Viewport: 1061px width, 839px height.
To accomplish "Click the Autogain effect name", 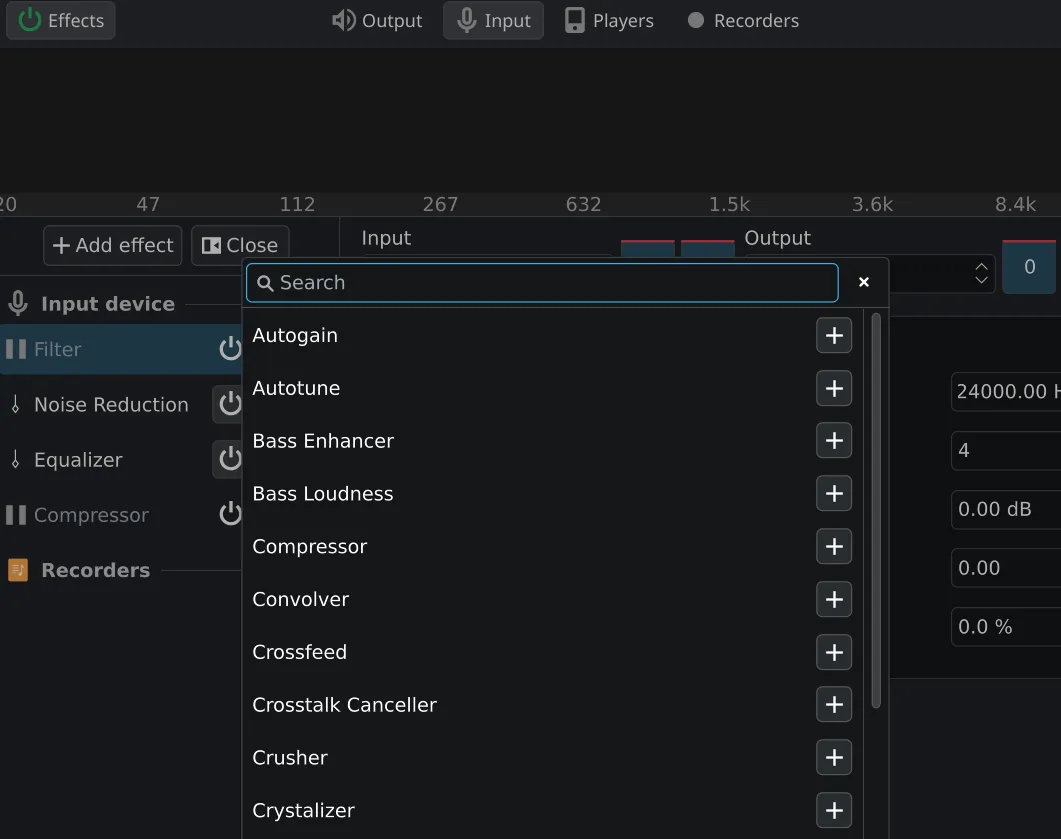I will click(x=295, y=336).
